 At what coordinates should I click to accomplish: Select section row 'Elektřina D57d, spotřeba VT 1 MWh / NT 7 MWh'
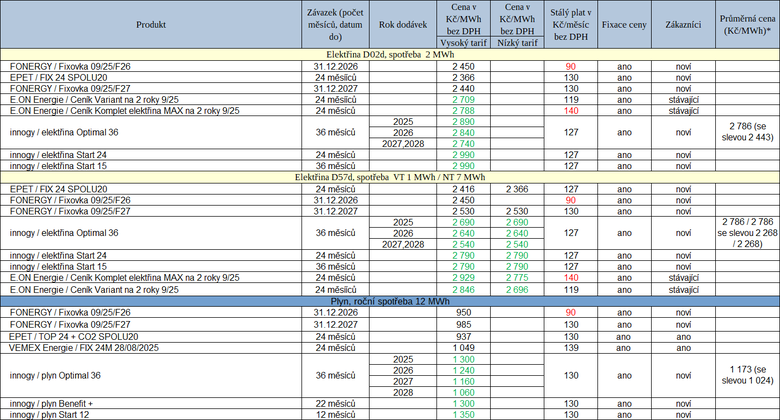390,177
